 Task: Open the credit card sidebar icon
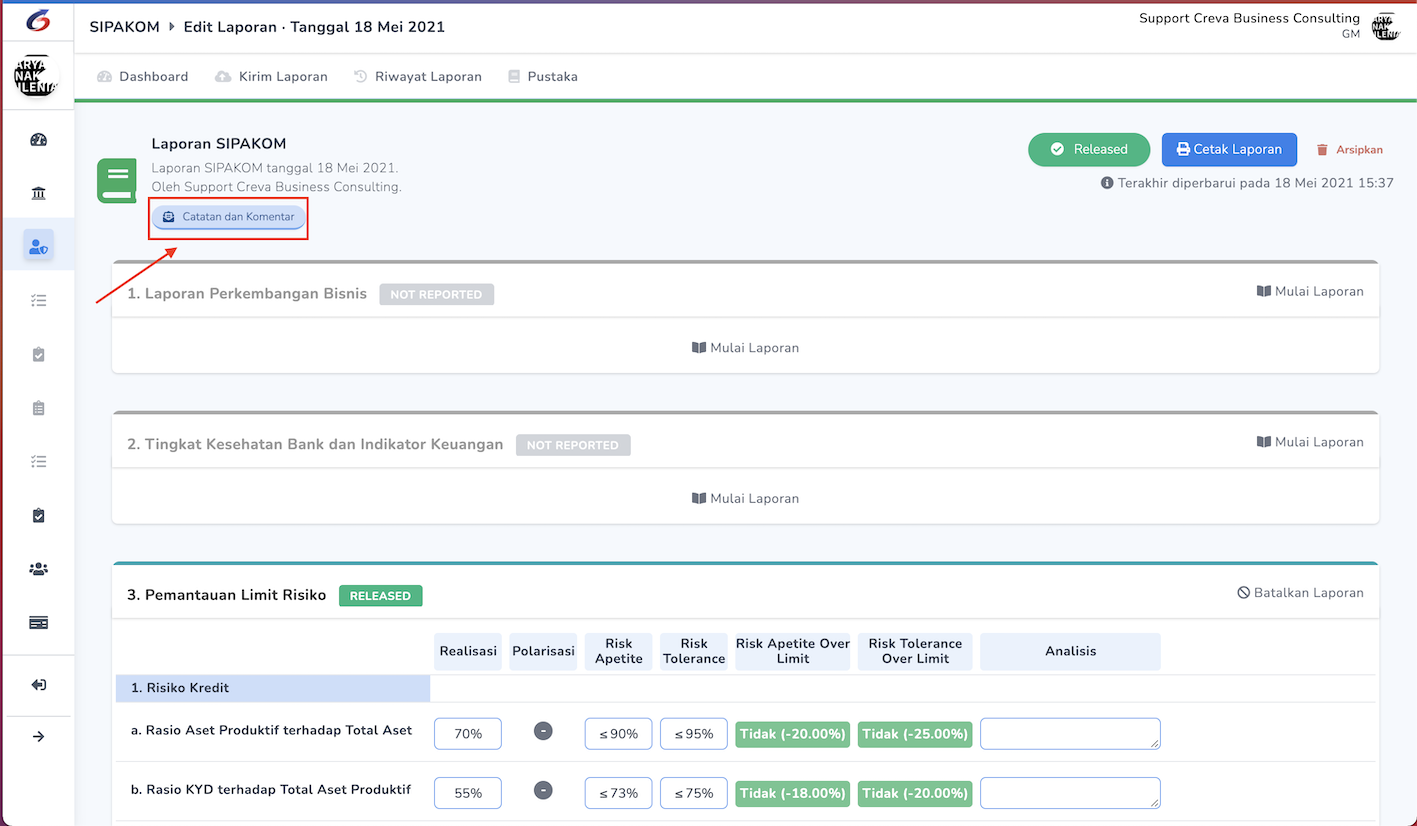point(38,623)
